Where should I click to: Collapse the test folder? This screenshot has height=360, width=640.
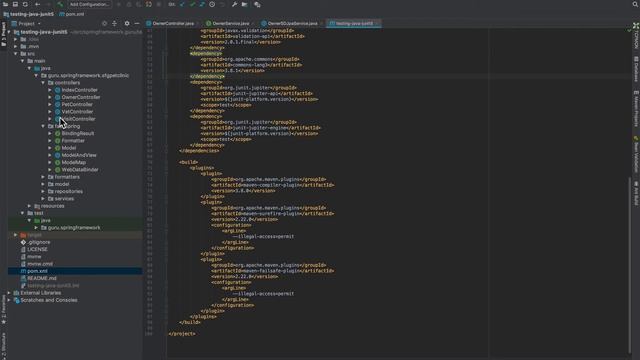tap(22, 213)
